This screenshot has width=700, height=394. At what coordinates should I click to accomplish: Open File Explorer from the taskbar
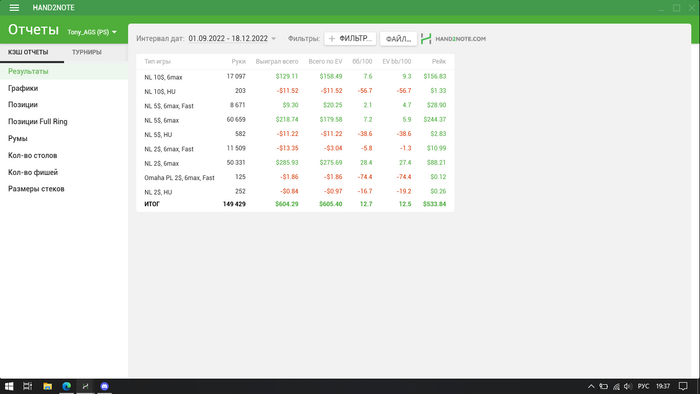point(47,386)
